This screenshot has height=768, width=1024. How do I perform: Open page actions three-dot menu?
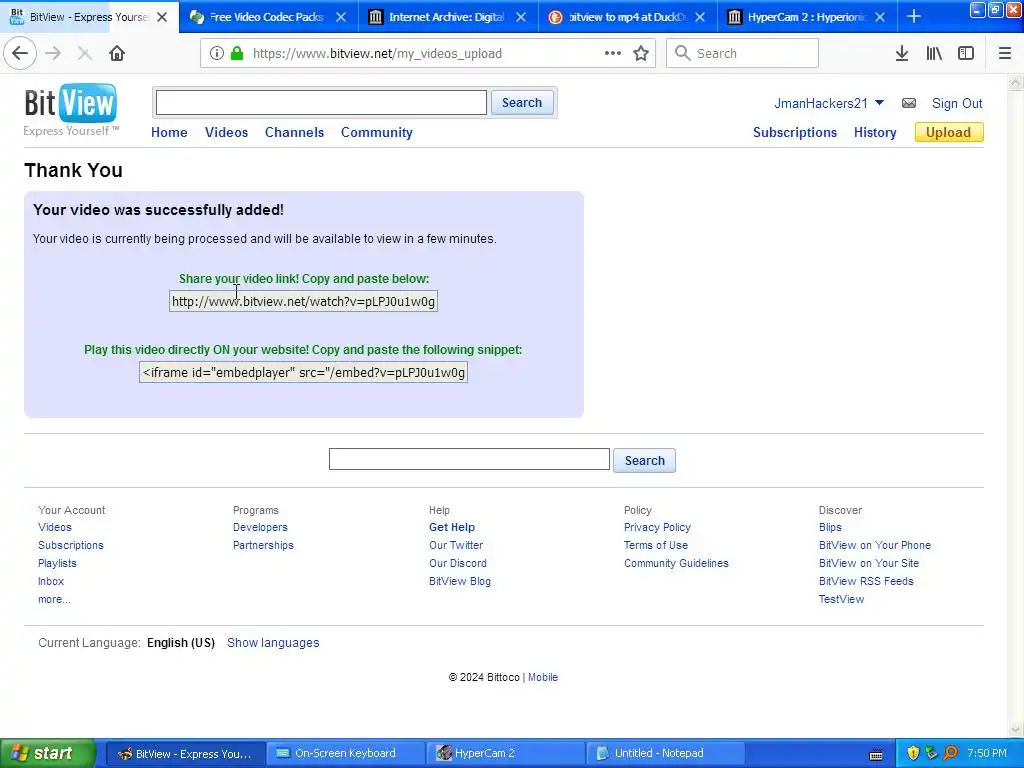[613, 54]
